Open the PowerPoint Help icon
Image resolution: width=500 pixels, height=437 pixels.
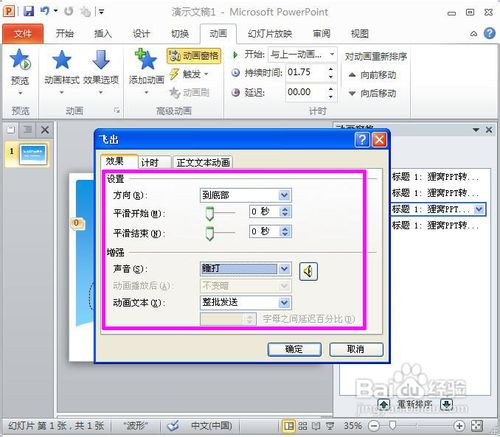(489, 33)
